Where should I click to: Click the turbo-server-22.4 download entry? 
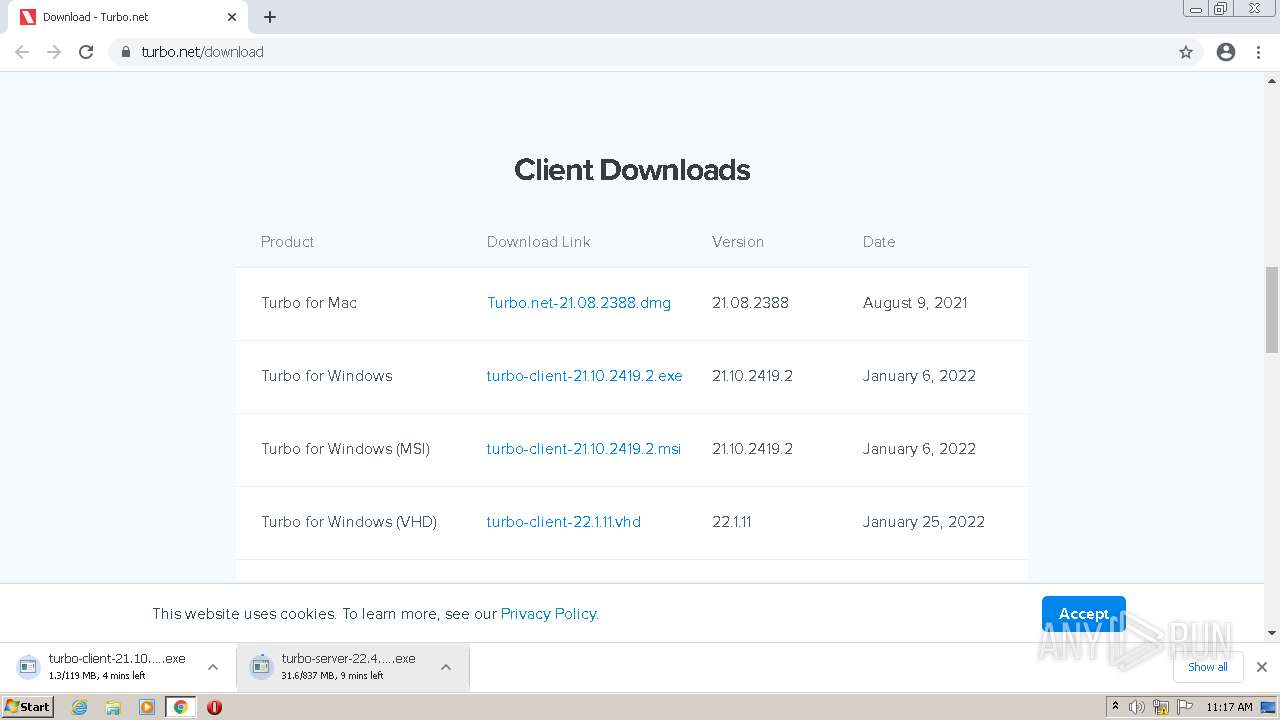pyautogui.click(x=338, y=667)
